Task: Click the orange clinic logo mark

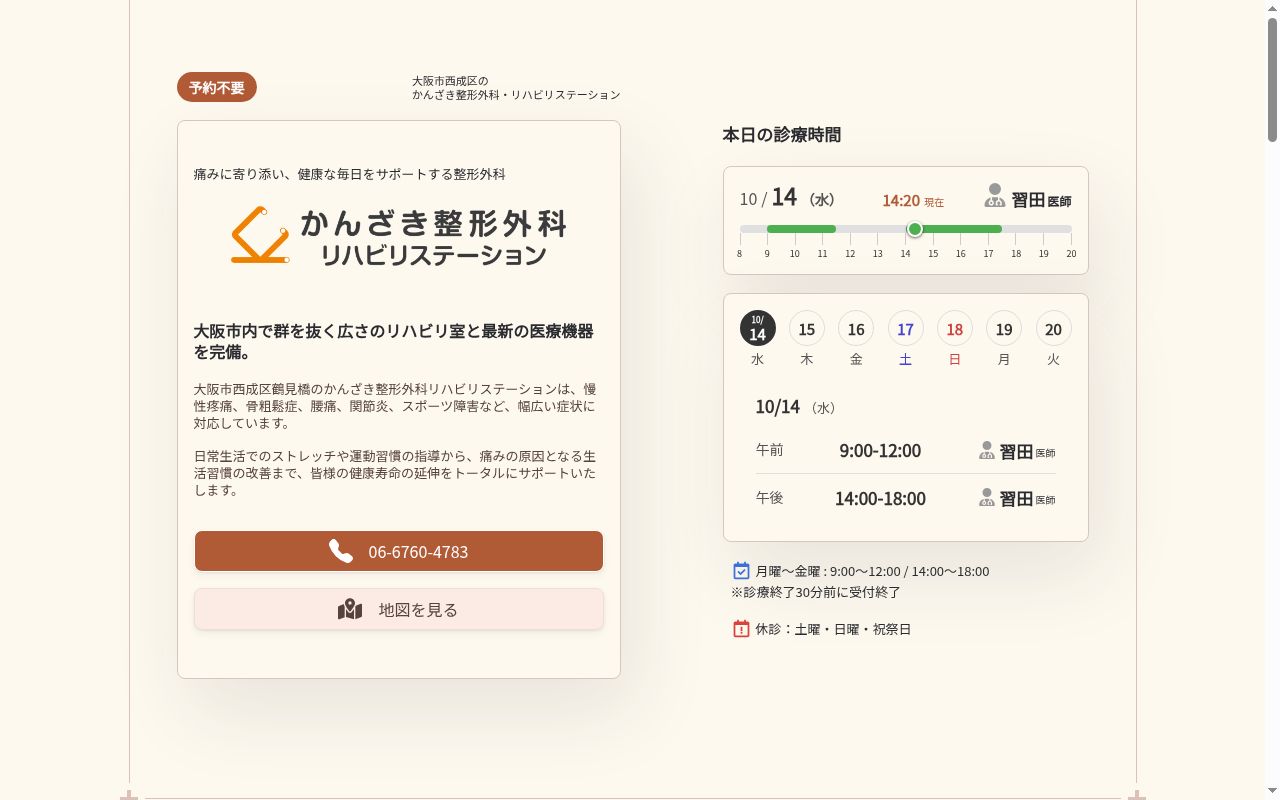Action: click(x=260, y=235)
